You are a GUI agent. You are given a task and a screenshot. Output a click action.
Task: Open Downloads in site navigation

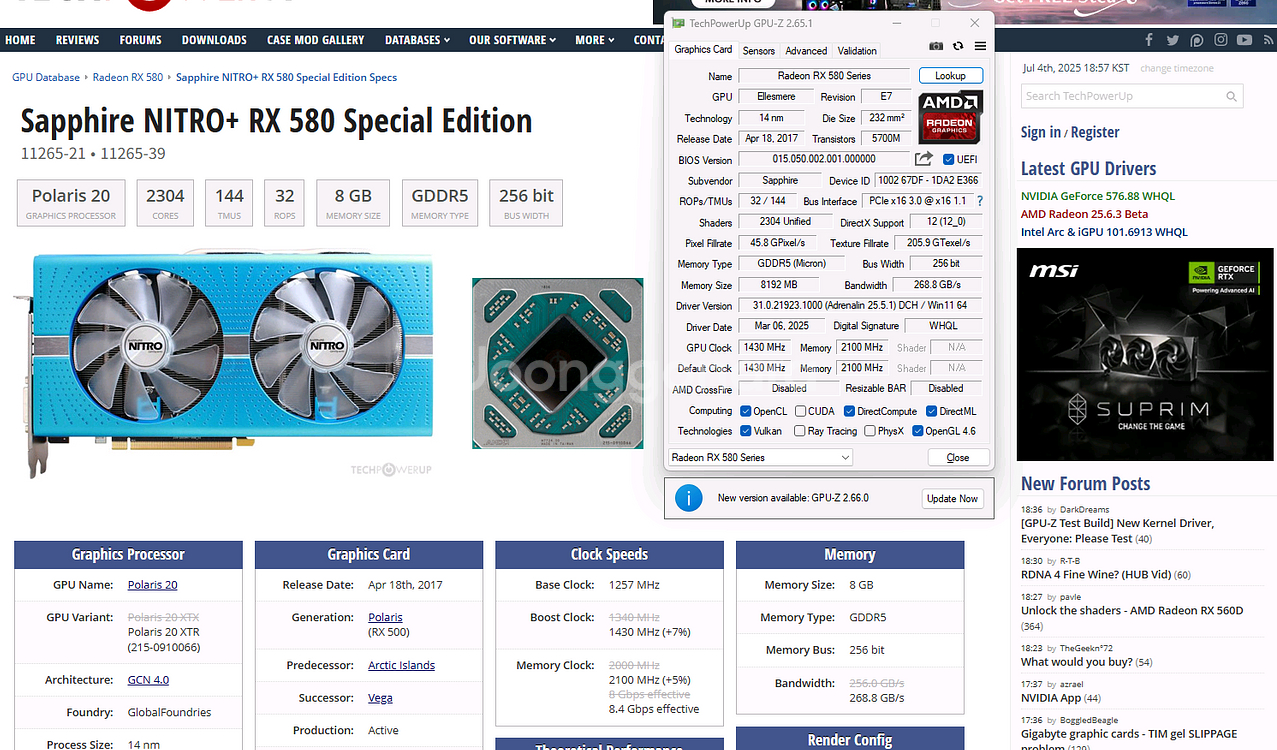point(214,40)
